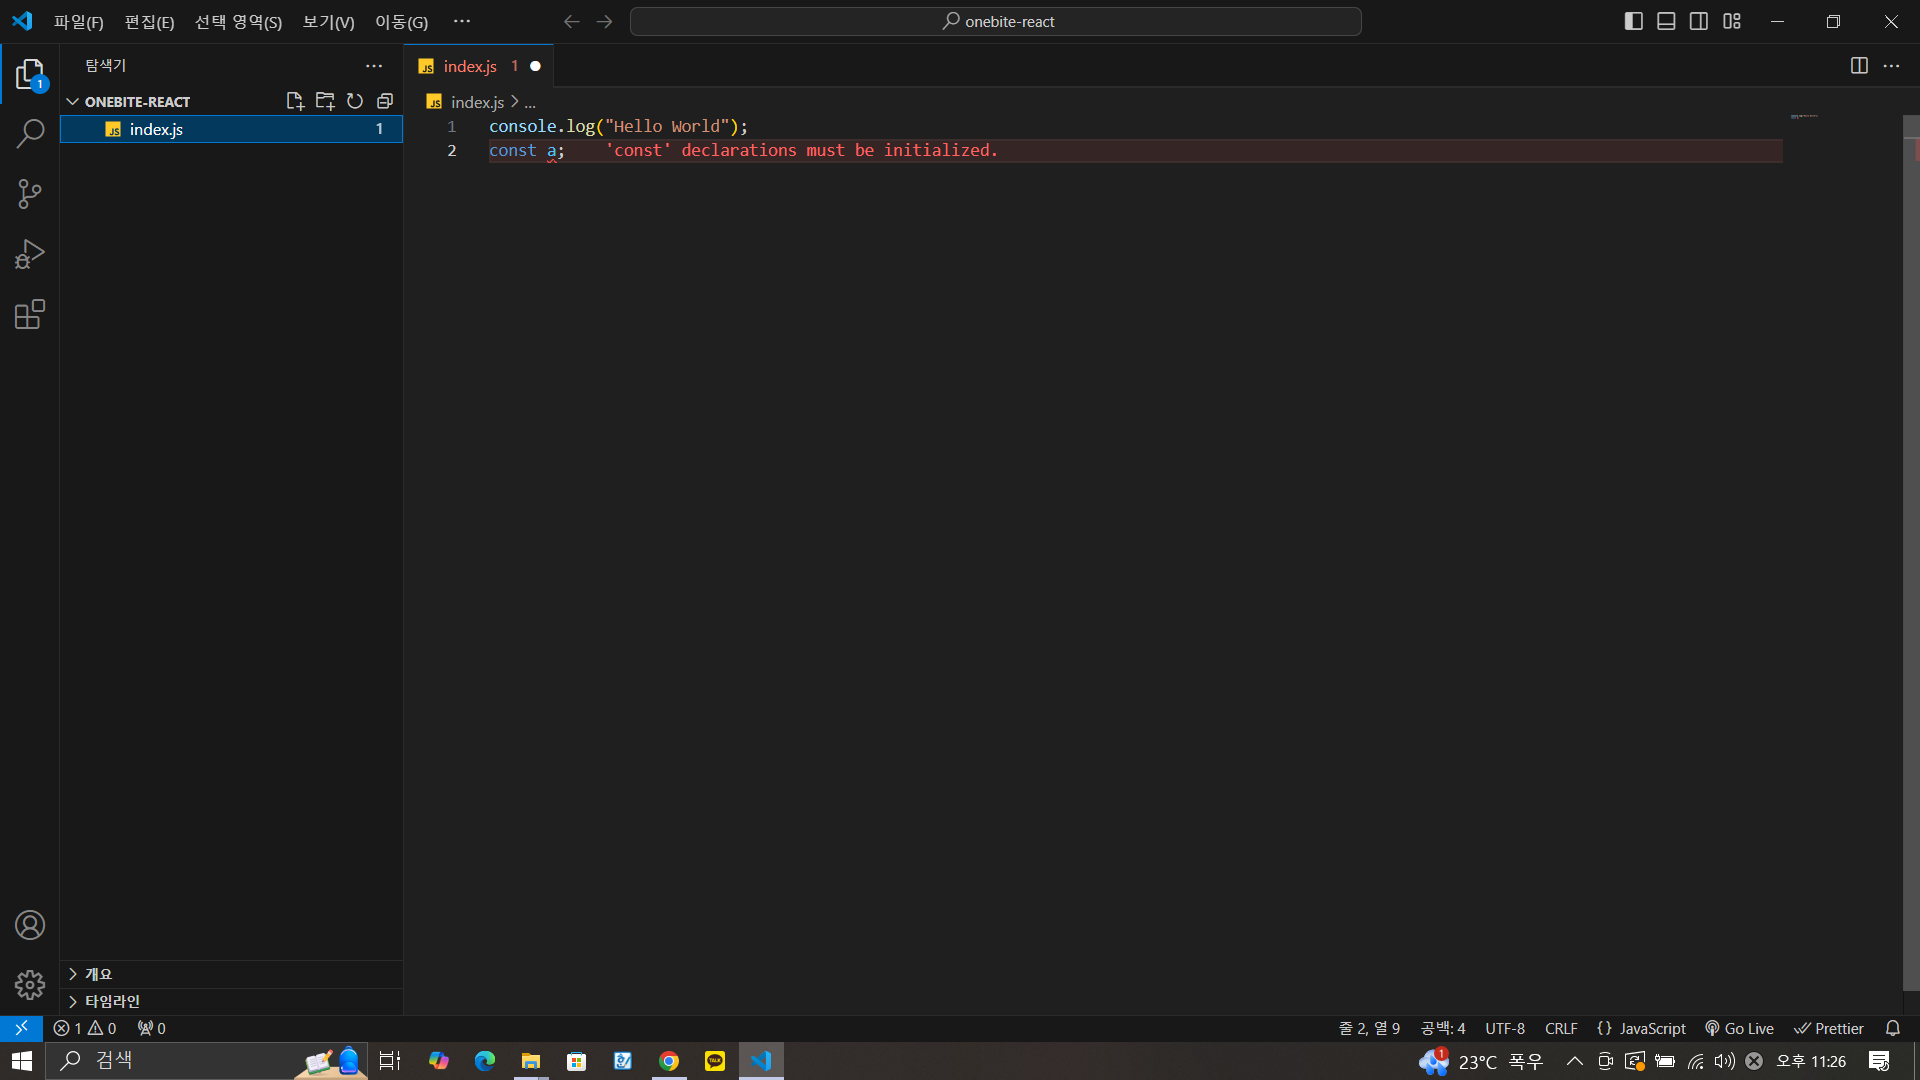The image size is (1920, 1080).
Task: Click line number 2 in gutter
Action: click(452, 151)
